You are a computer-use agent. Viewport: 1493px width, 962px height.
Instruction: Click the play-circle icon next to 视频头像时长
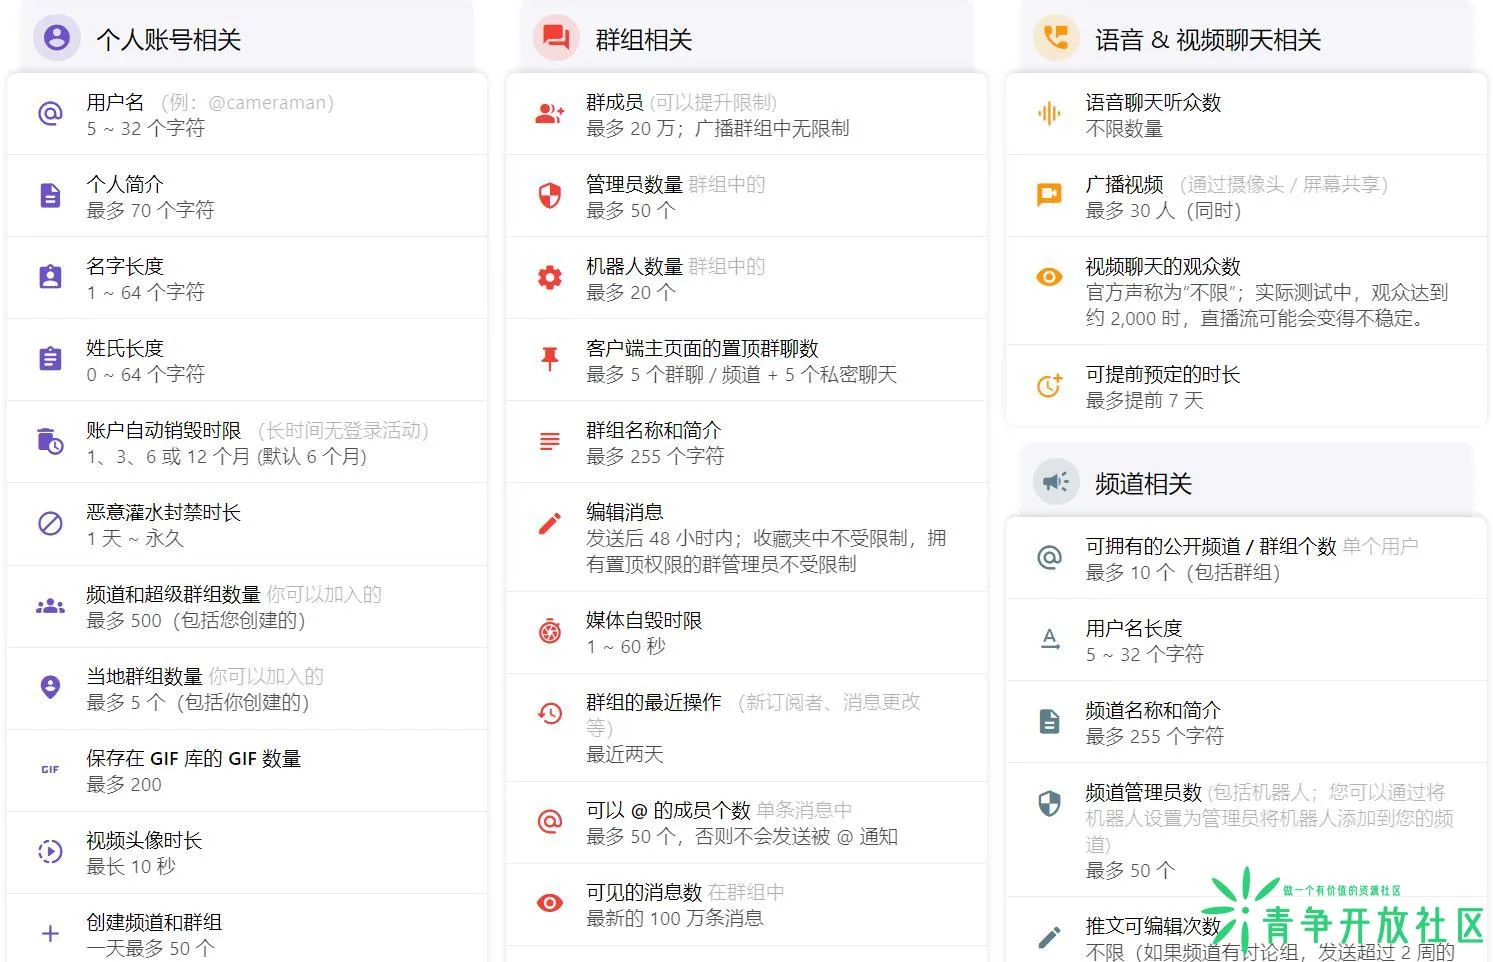pos(50,851)
